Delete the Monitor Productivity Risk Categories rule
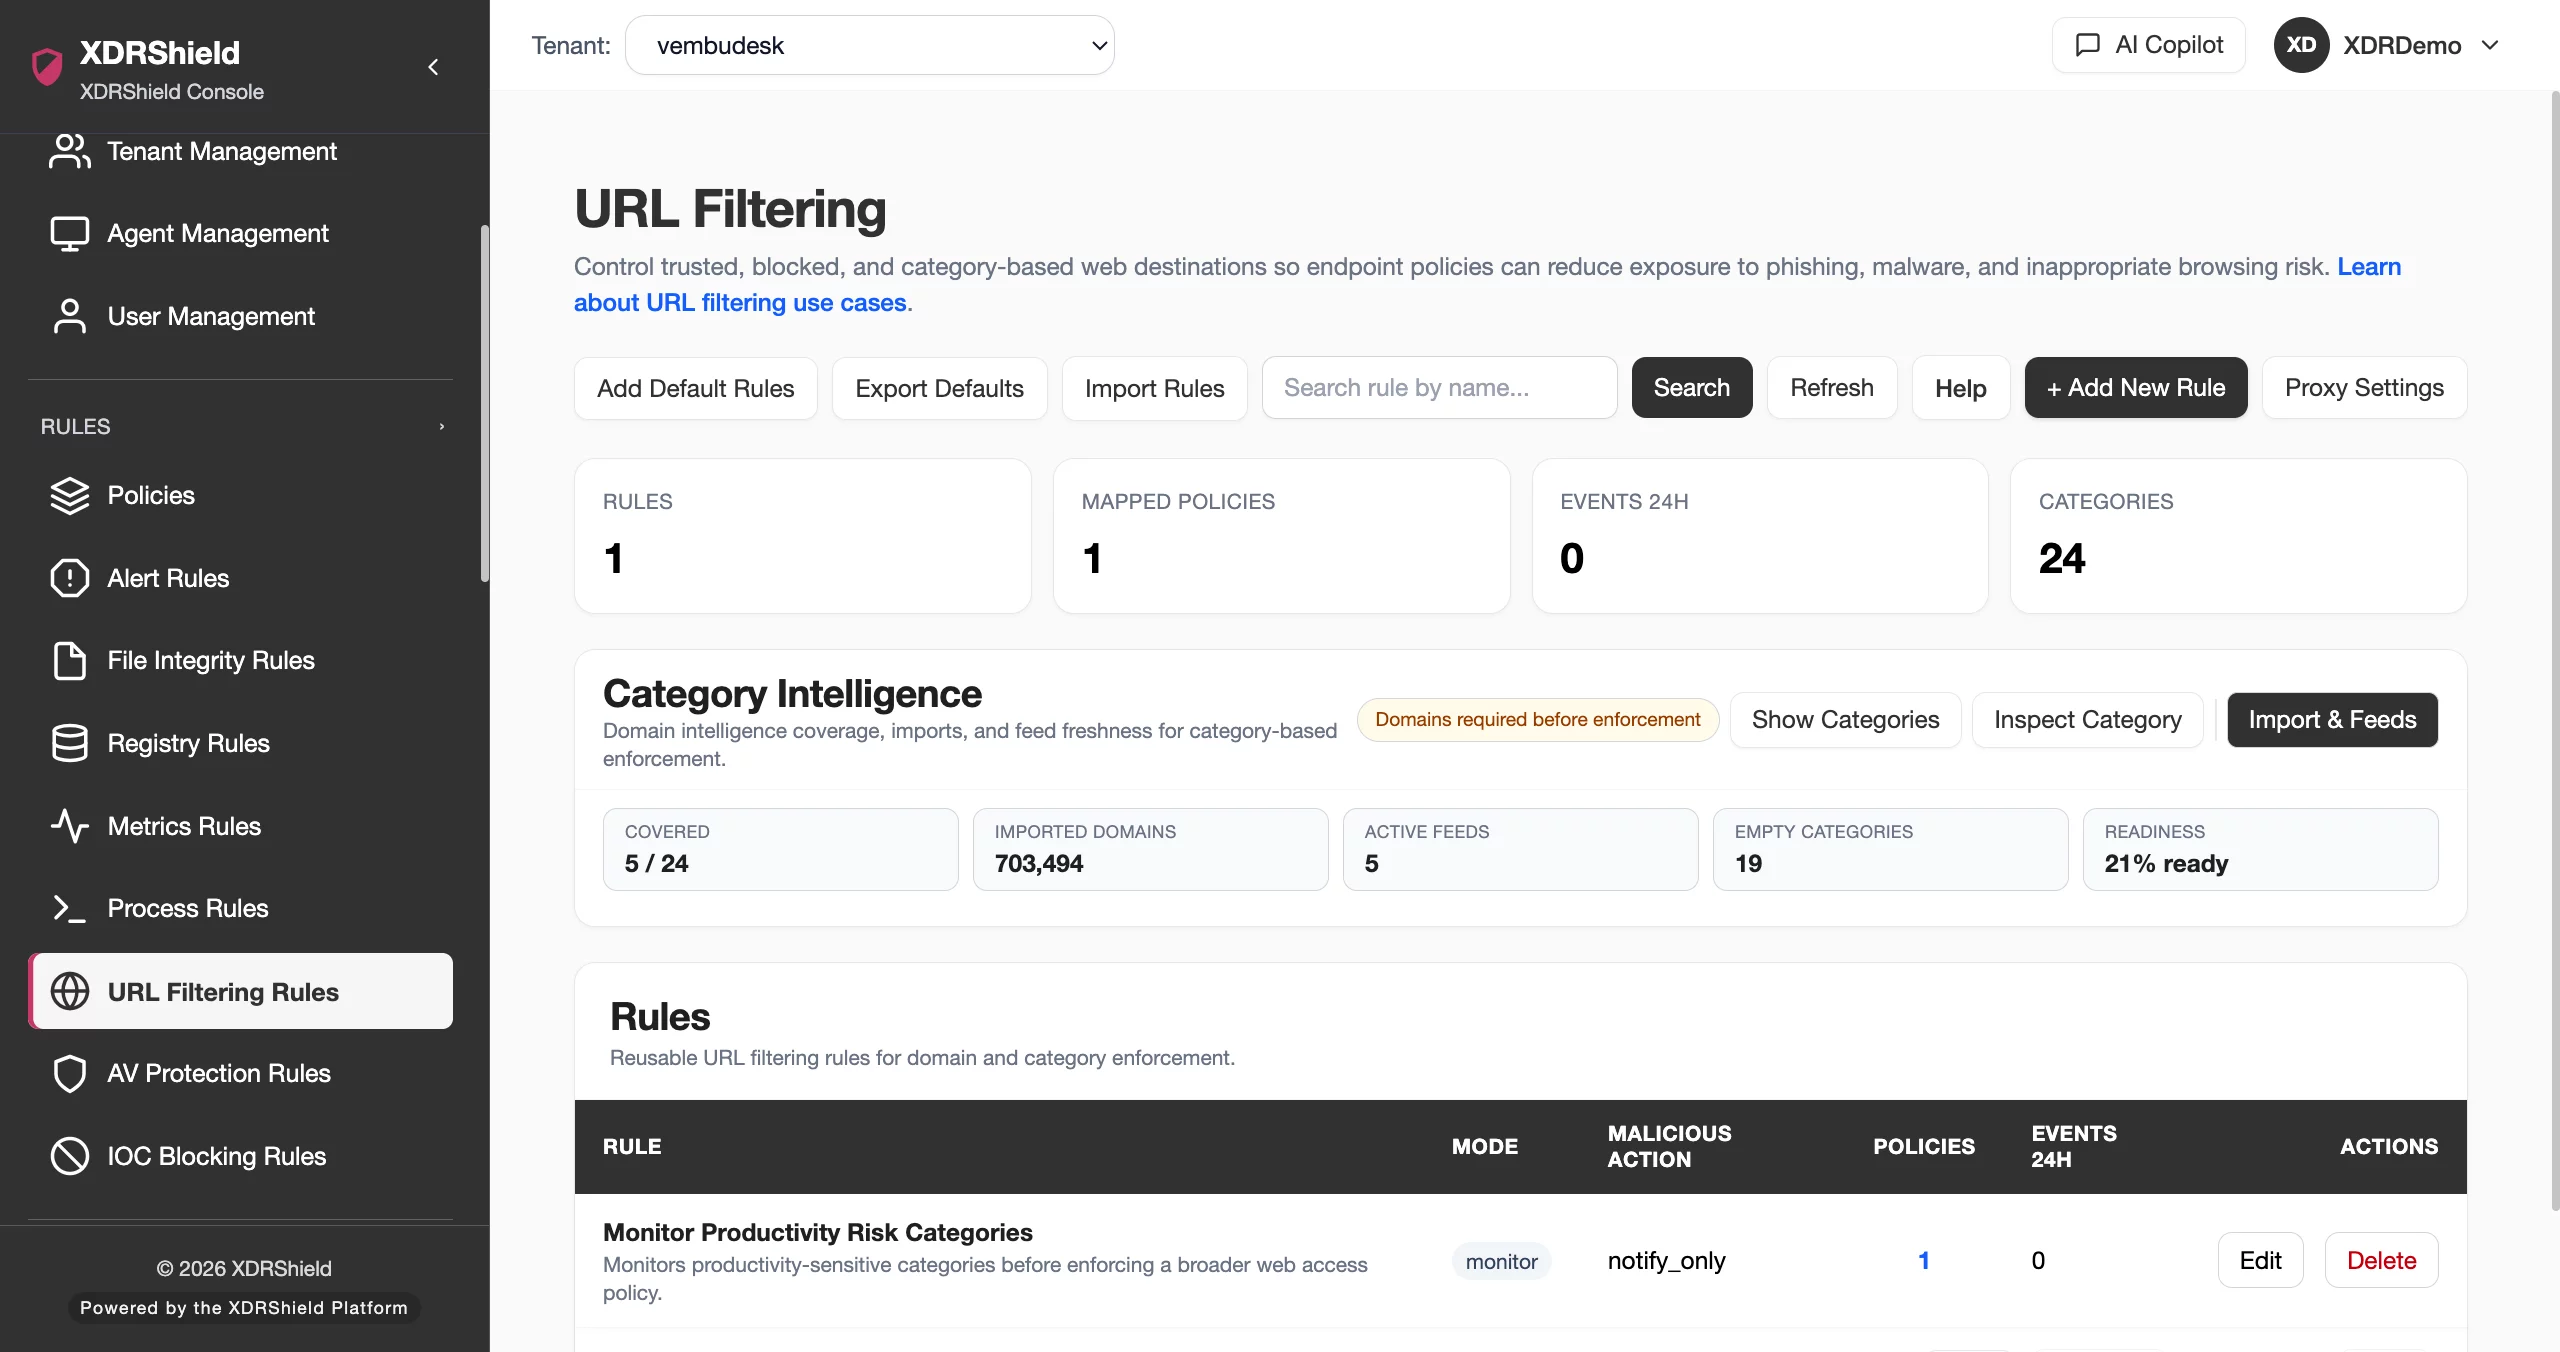 click(x=2381, y=1261)
